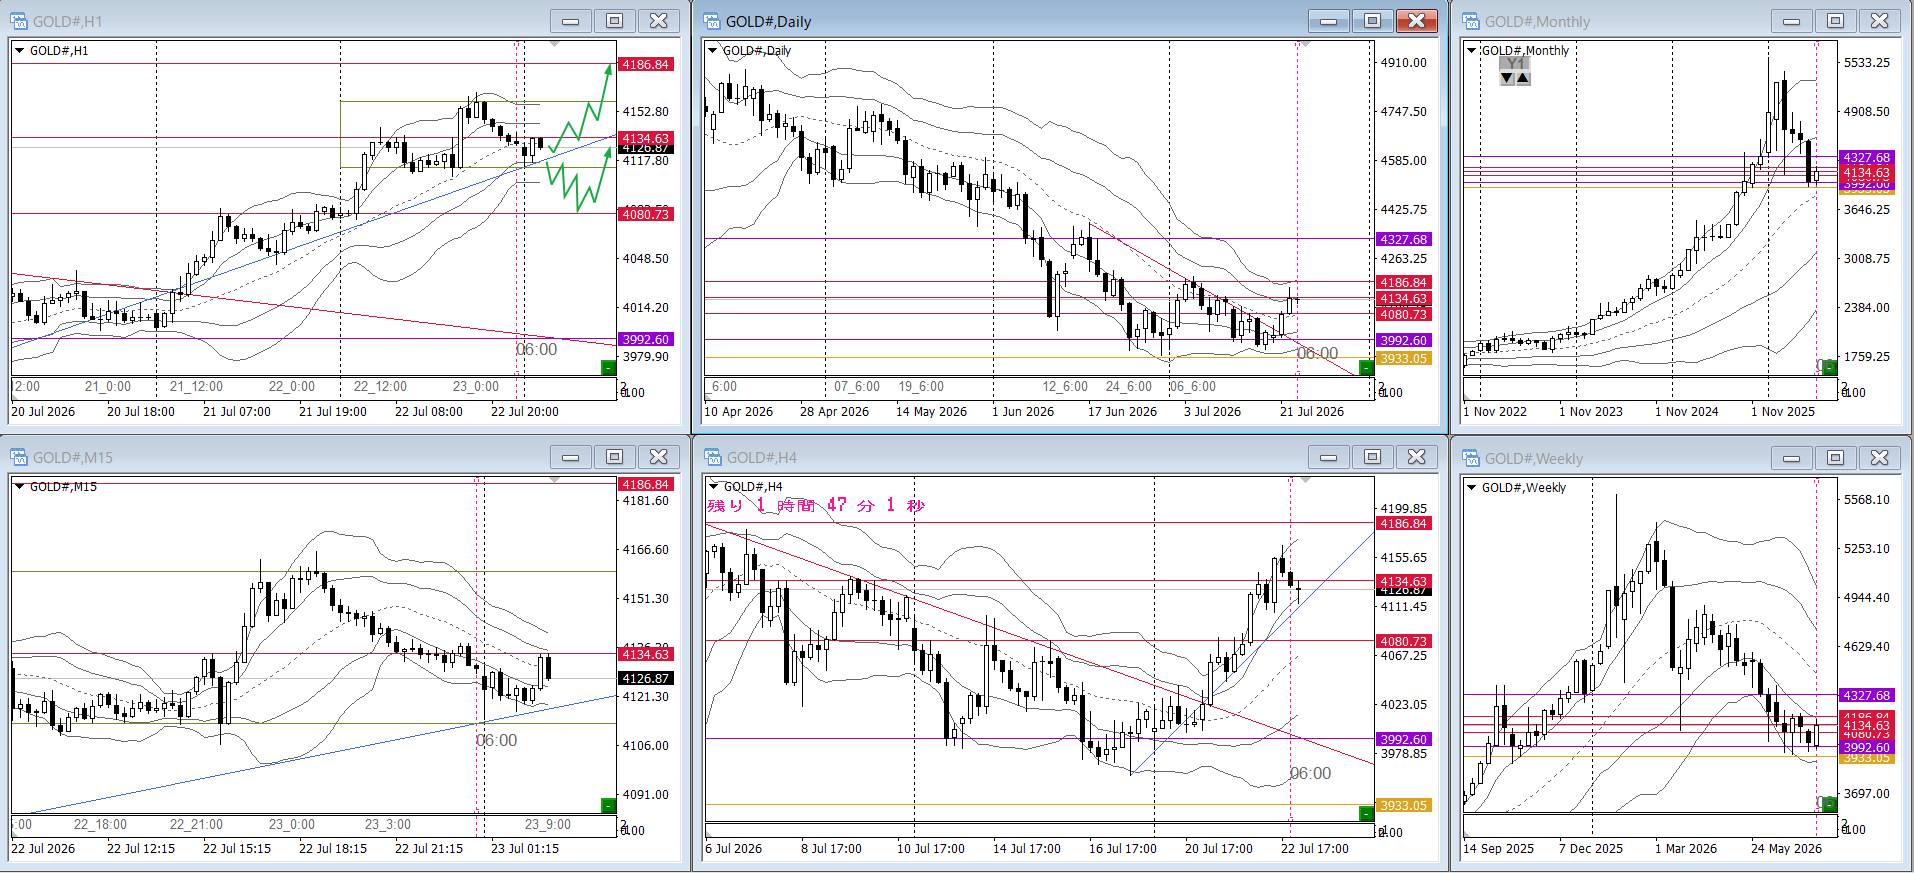Viewport: 1914px width, 873px height.
Task: Click the orange 3933.05 label in Daily chart
Action: [1404, 358]
